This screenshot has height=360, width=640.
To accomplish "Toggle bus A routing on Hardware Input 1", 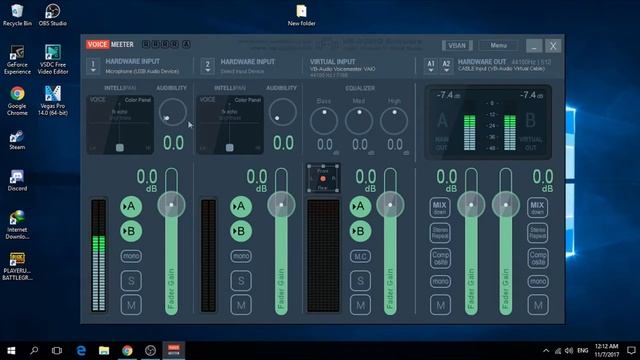I will 131,207.
